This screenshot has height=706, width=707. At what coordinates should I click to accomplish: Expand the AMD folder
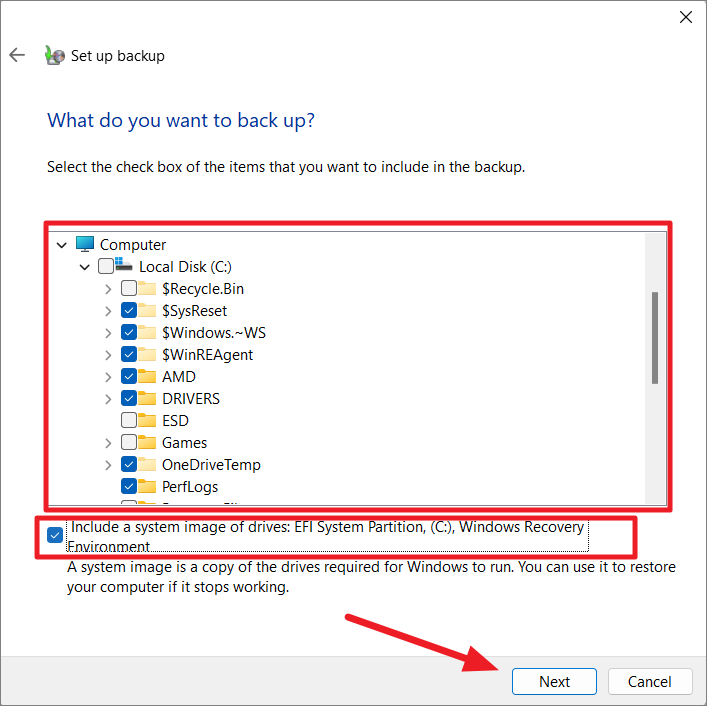tap(108, 377)
